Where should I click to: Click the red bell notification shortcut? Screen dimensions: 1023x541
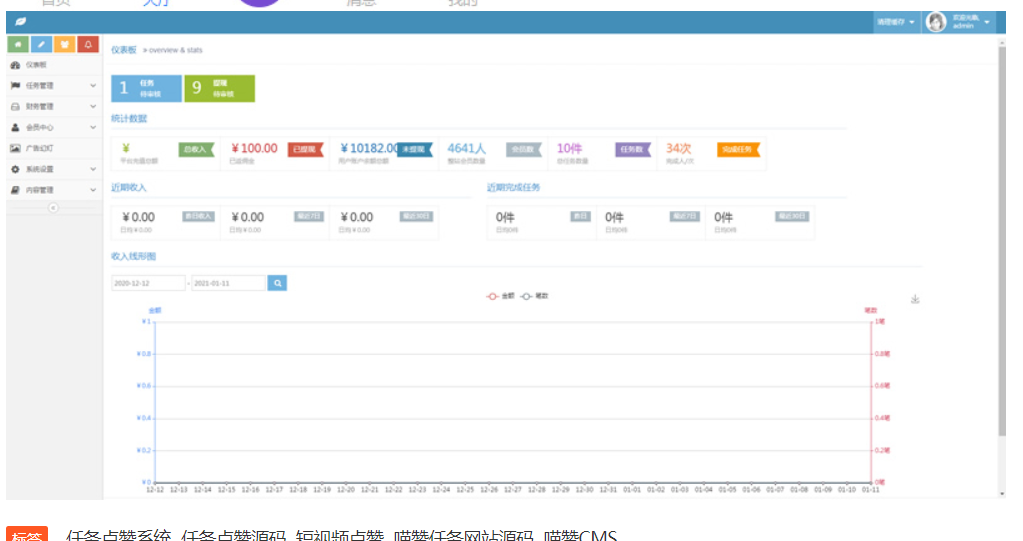point(89,44)
